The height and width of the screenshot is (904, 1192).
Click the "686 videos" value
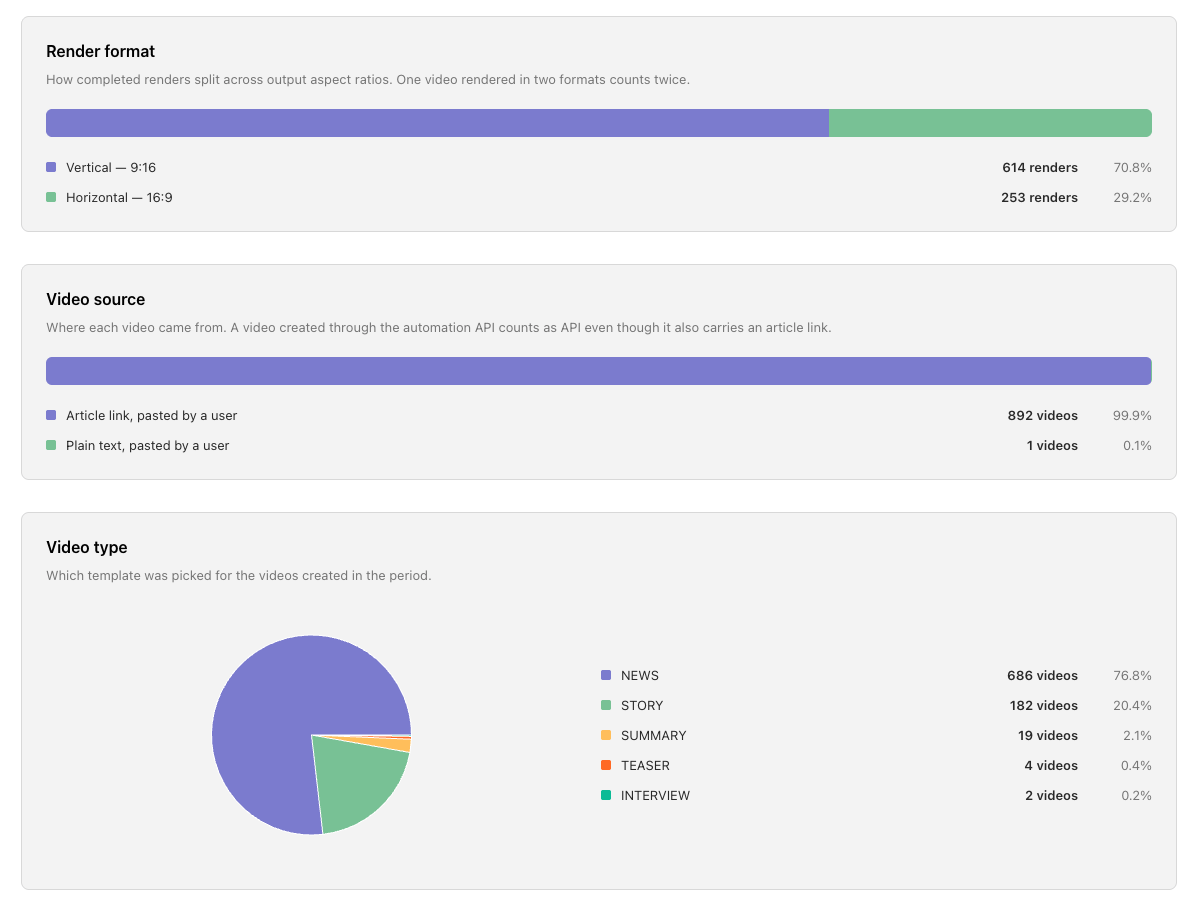(x=1042, y=676)
